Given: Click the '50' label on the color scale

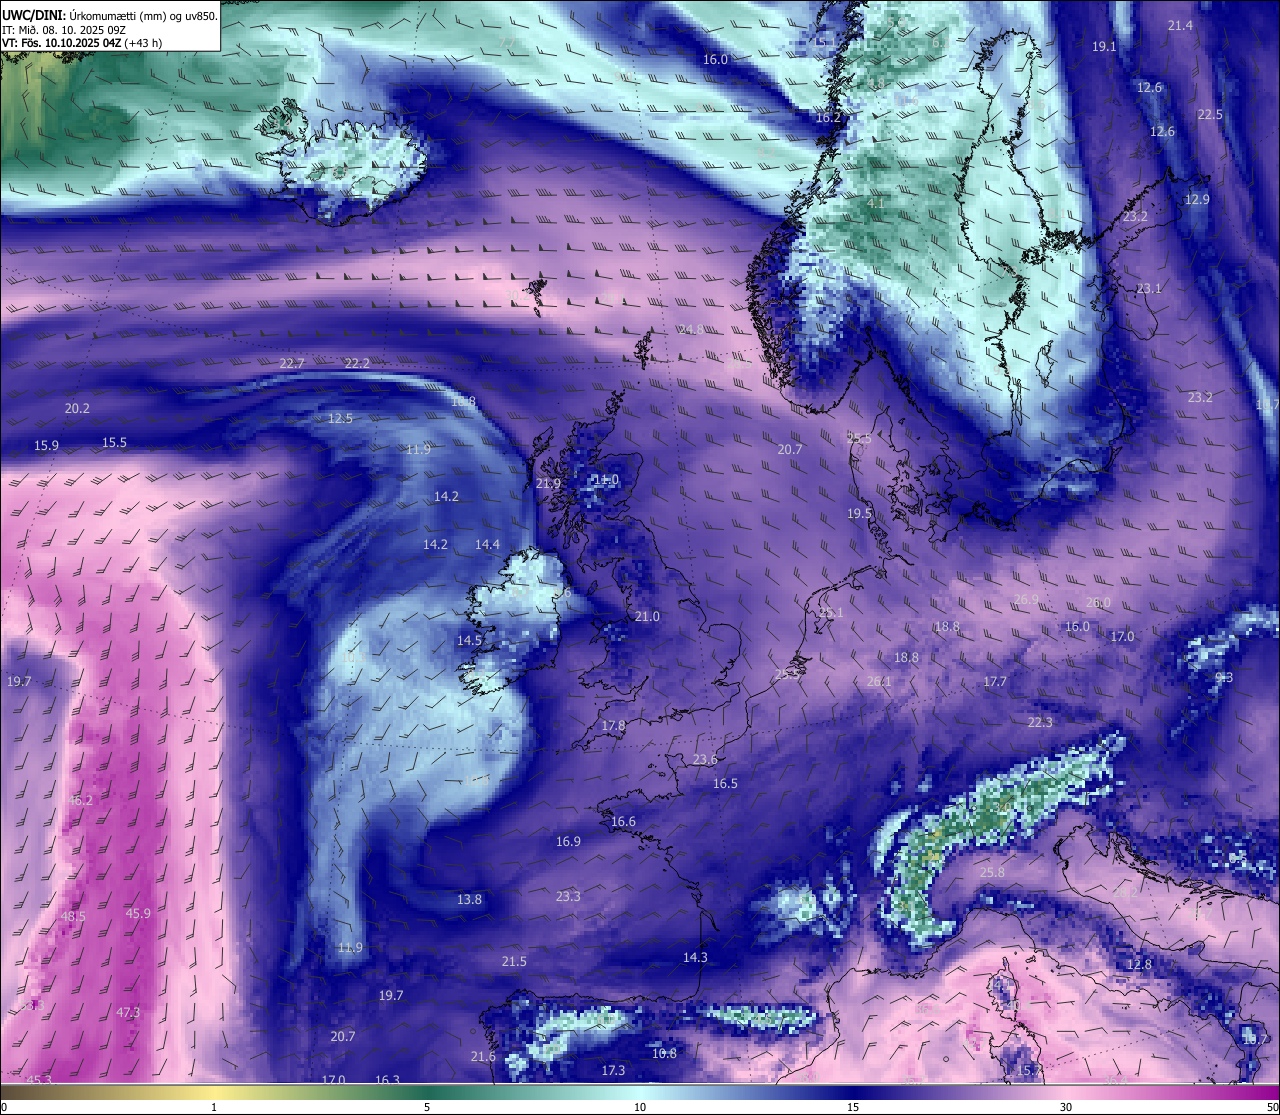Looking at the screenshot, I should point(1272,1107).
